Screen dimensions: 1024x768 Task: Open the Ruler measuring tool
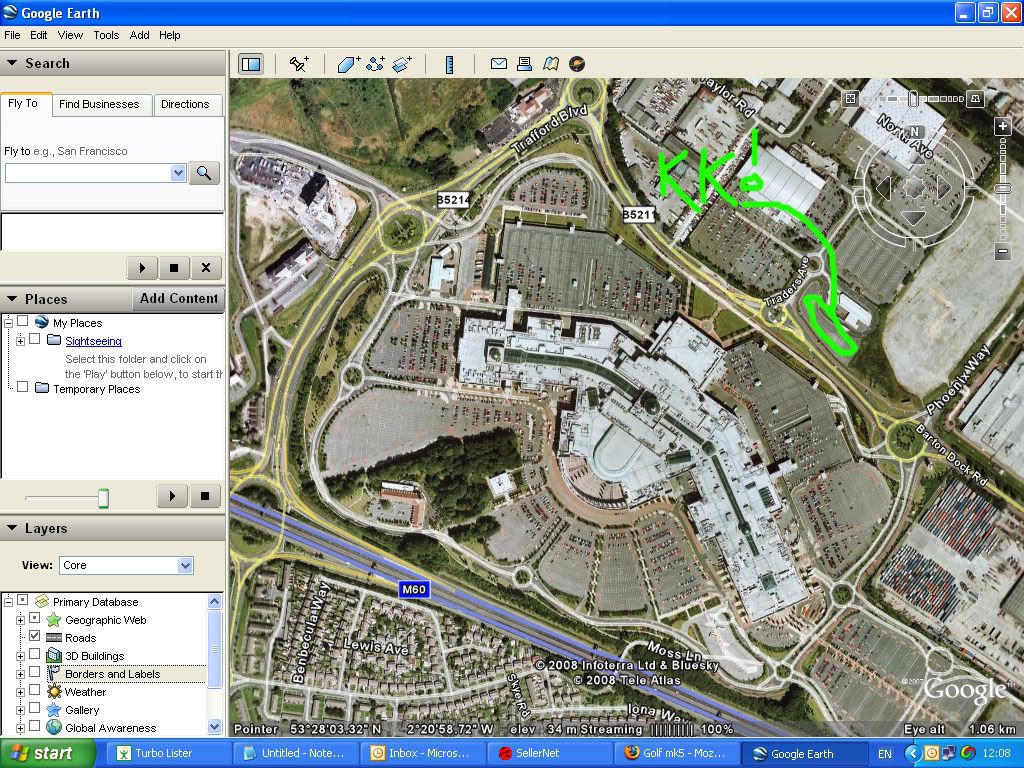[449, 64]
